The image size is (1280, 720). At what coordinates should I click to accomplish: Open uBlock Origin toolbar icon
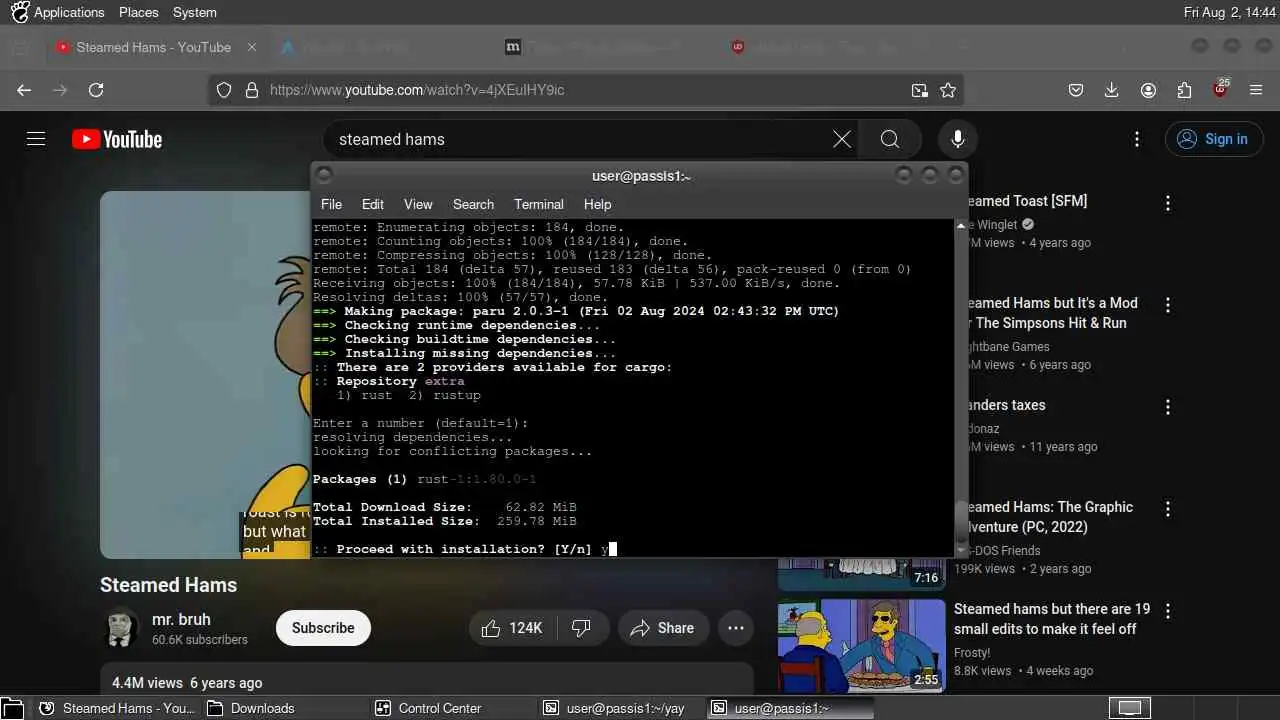[1220, 89]
